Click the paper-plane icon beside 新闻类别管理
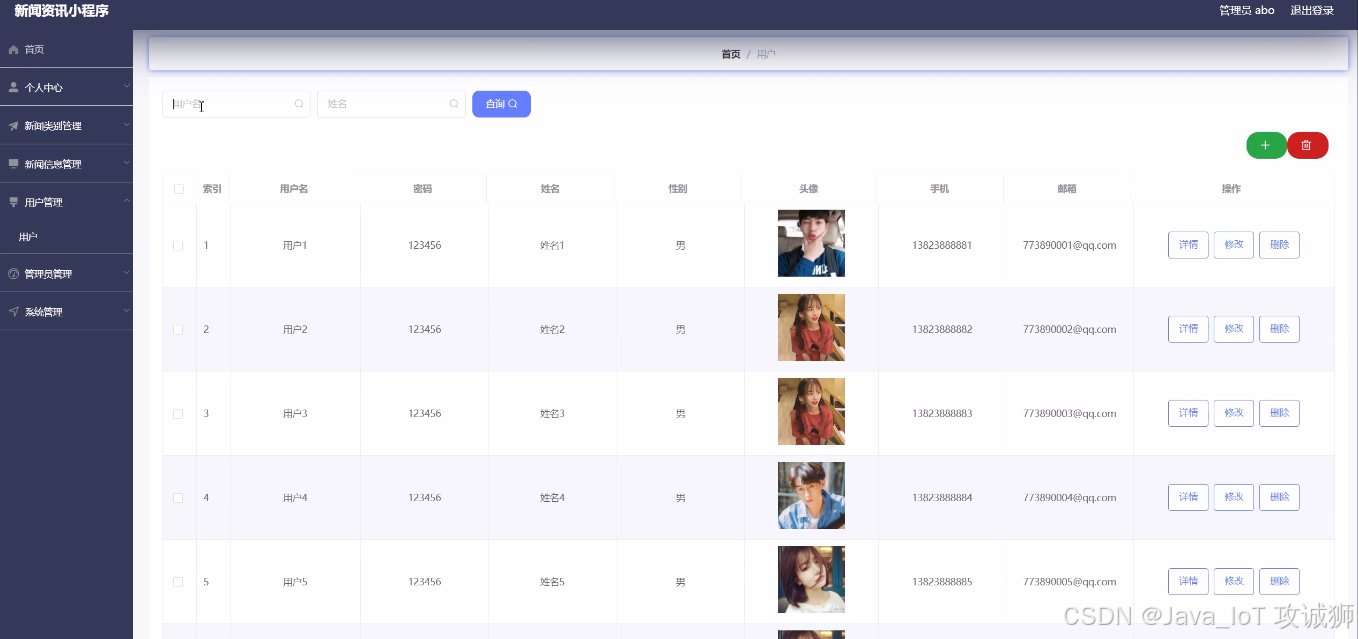1358x639 pixels. (x=14, y=126)
